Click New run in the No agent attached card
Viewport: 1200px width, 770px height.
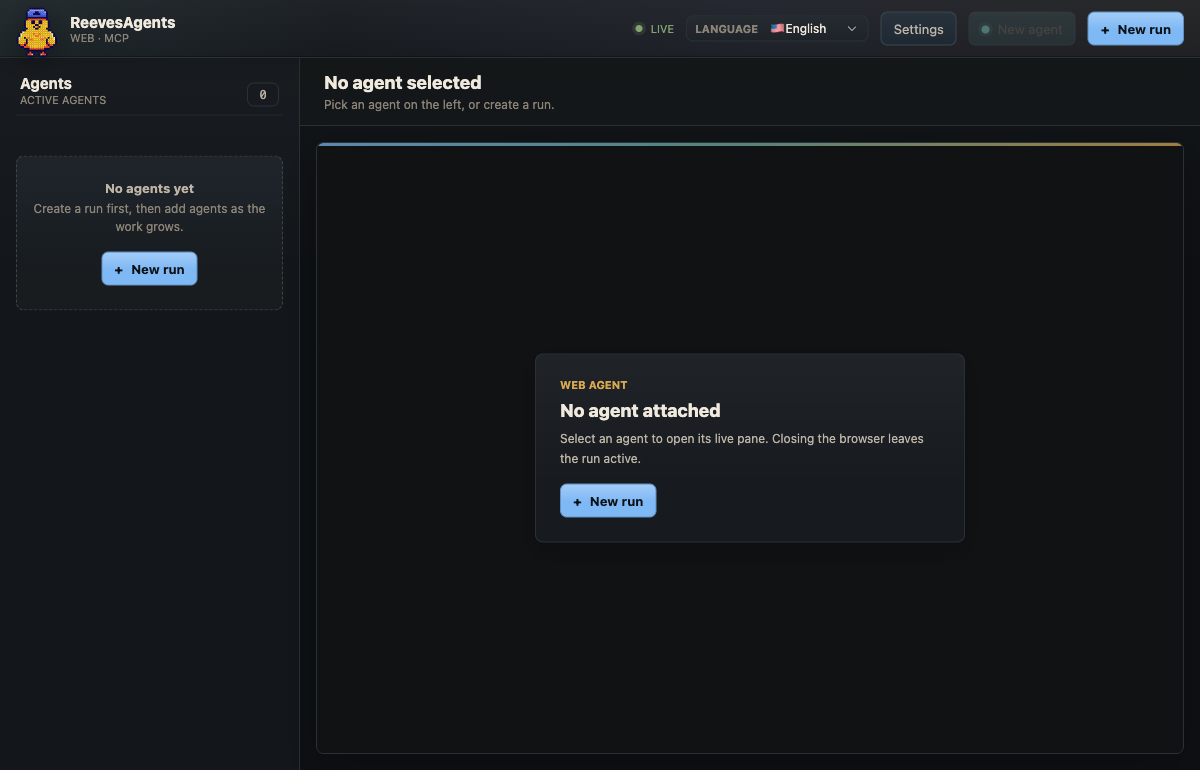608,501
